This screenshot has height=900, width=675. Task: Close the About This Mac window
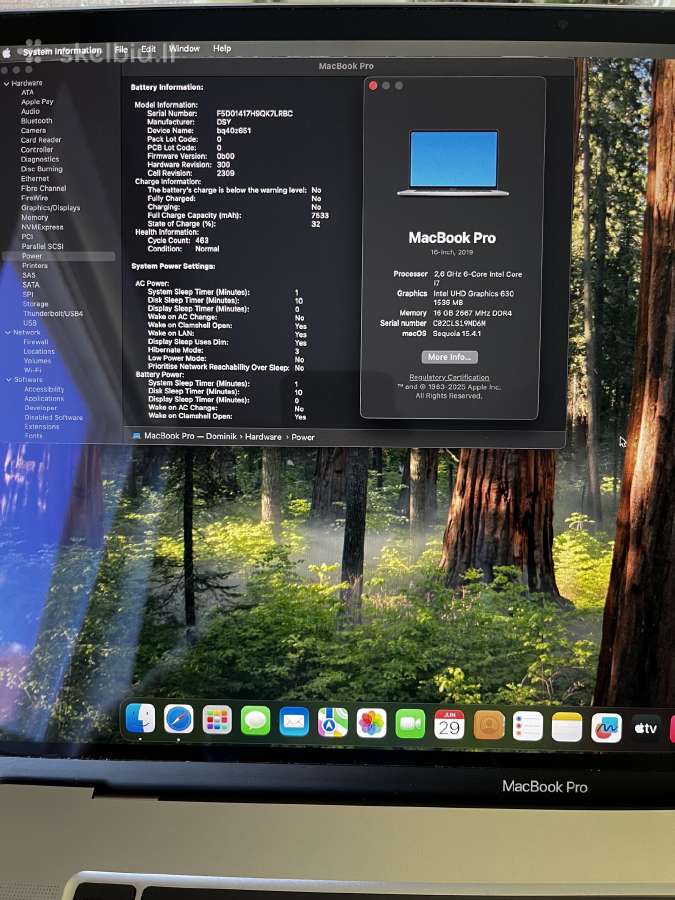[373, 86]
